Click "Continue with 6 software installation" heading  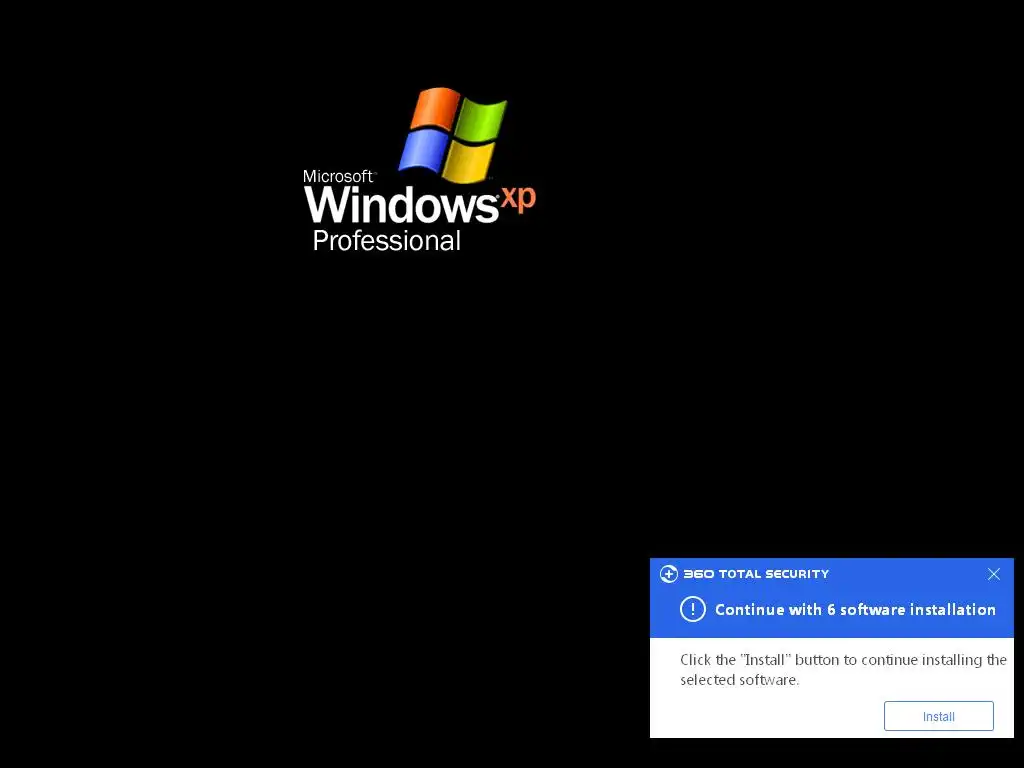[x=855, y=609]
